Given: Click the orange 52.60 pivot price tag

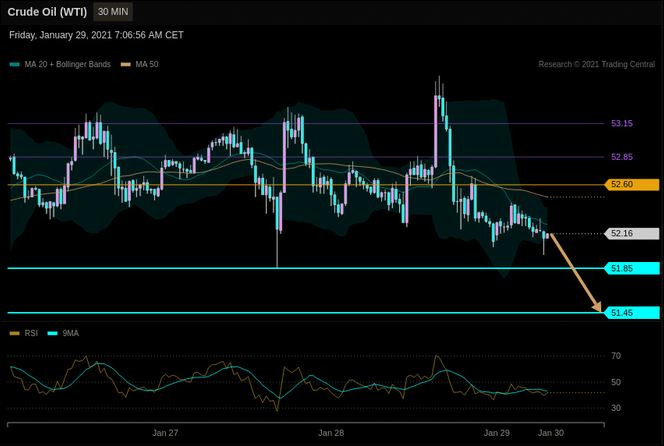Looking at the screenshot, I should (x=632, y=185).
